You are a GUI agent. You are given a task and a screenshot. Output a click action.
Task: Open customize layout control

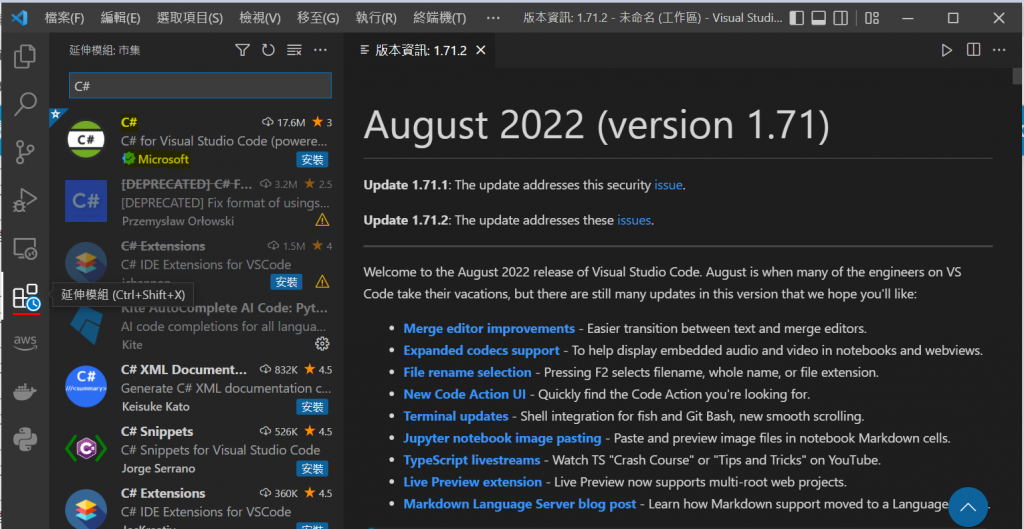click(x=872, y=18)
